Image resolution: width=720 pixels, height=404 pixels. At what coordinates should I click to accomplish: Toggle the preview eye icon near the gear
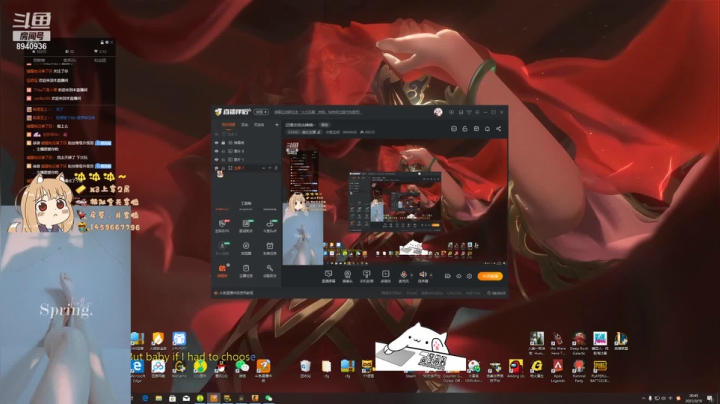coord(459,276)
